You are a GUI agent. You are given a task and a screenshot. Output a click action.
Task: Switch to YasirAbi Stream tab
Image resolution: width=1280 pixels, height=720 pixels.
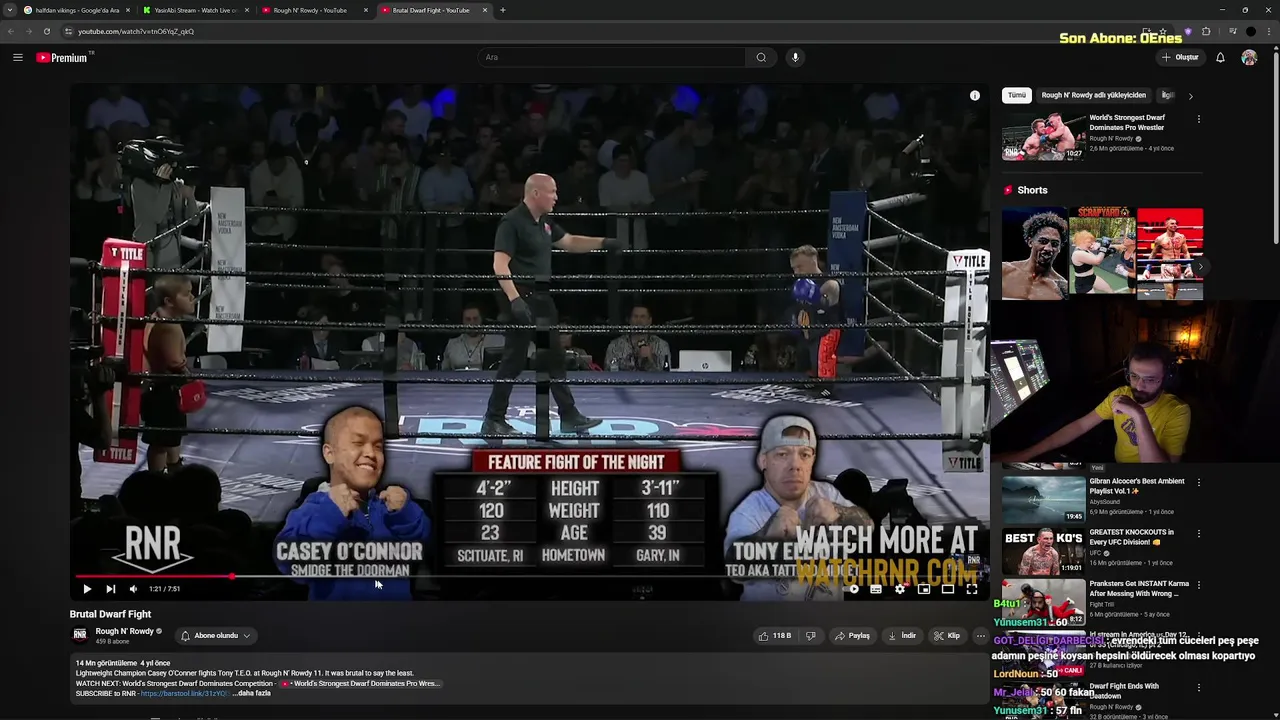tap(195, 10)
